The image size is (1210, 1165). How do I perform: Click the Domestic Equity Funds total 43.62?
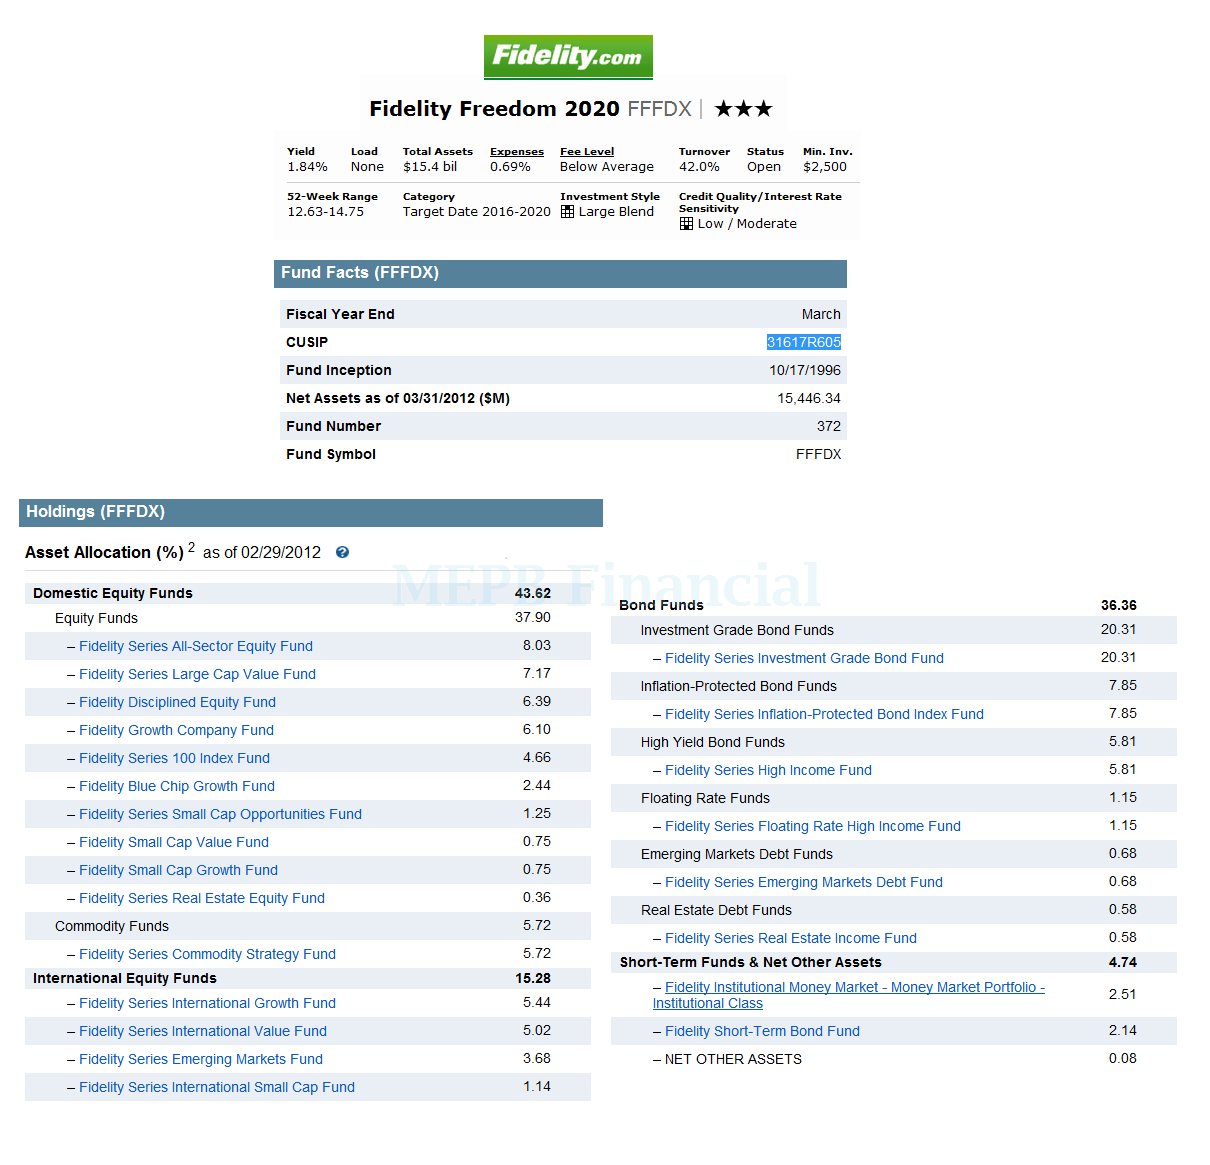[533, 593]
